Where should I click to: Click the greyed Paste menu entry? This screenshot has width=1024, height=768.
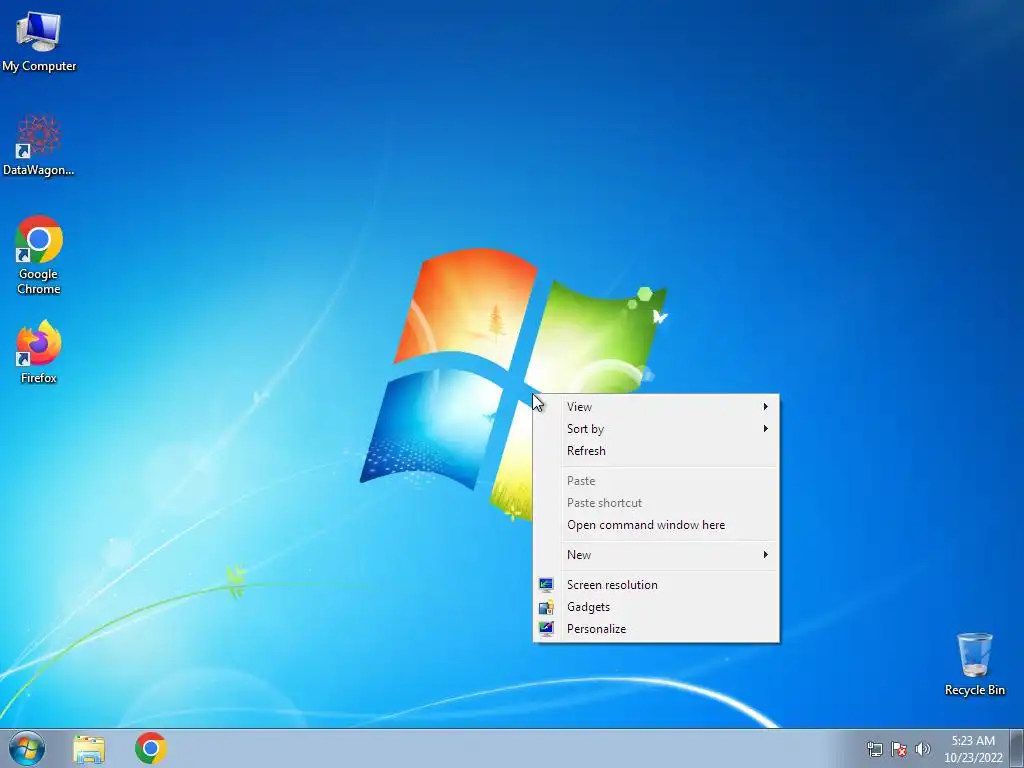656,481
